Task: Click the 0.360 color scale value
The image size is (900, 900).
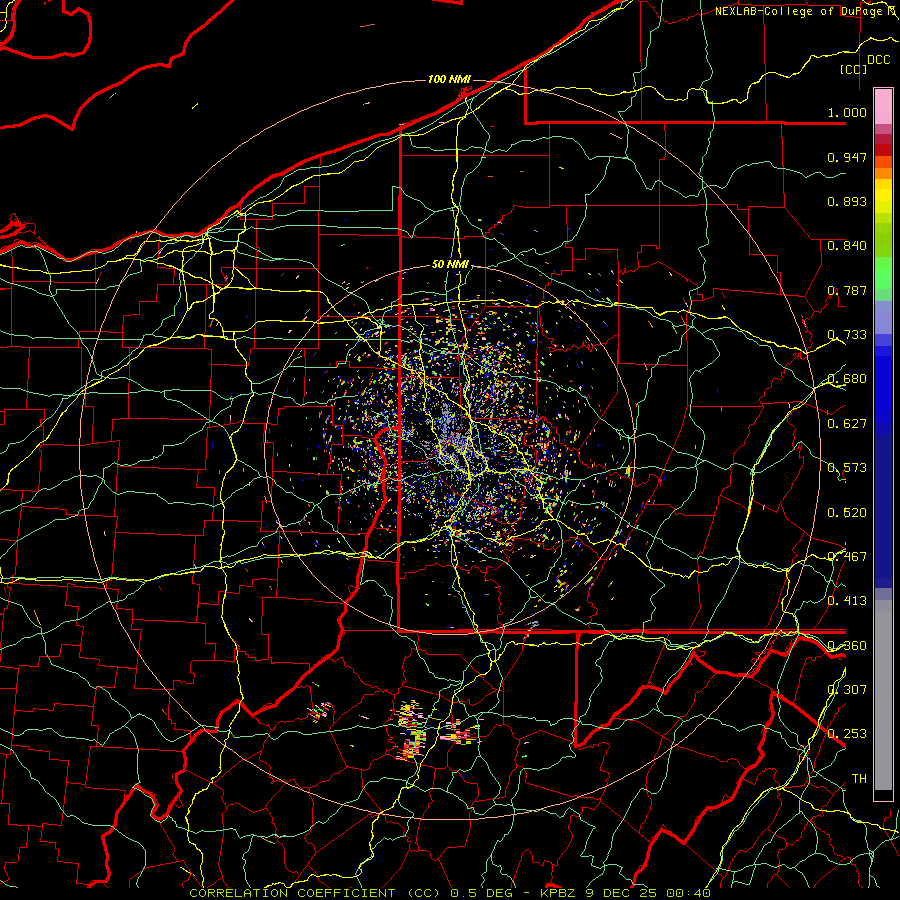Action: pos(847,646)
